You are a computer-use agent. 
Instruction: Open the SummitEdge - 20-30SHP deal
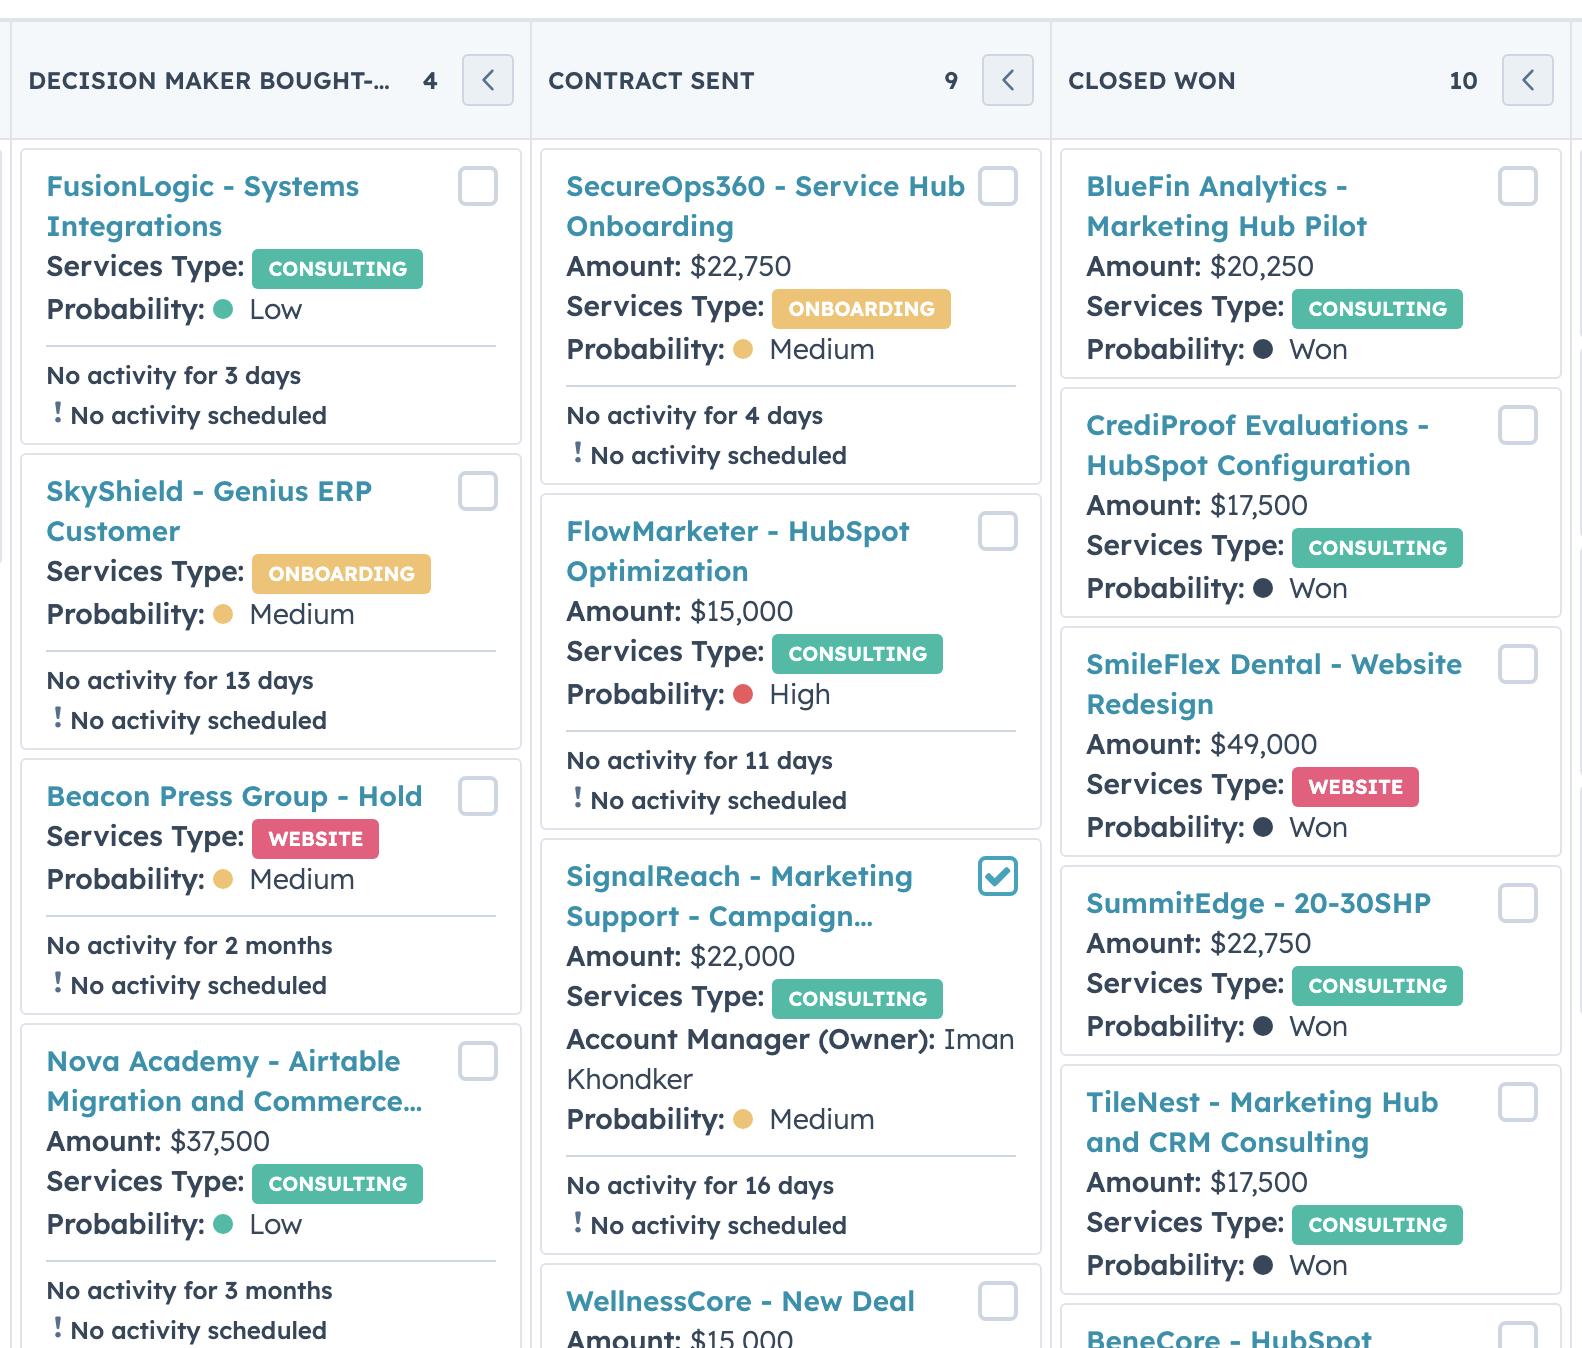click(1258, 903)
